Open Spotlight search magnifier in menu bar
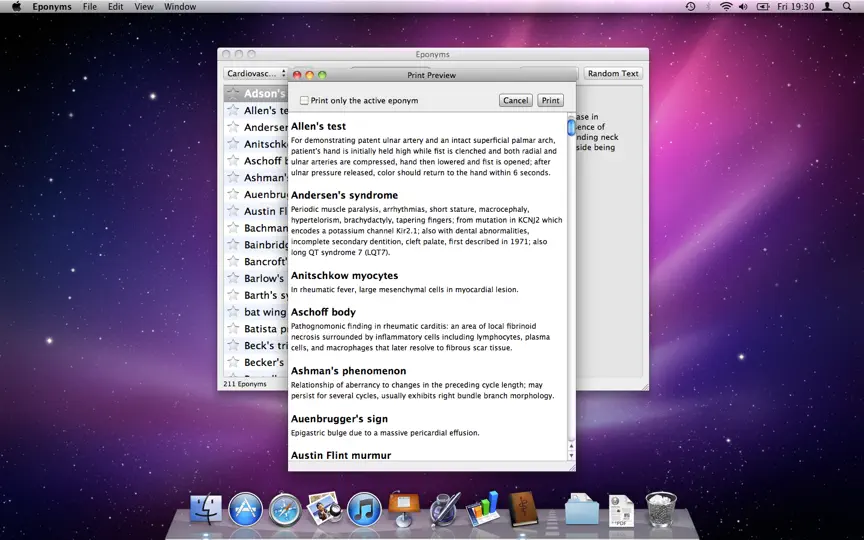Screen dimensions: 864x540 (x=847, y=7)
